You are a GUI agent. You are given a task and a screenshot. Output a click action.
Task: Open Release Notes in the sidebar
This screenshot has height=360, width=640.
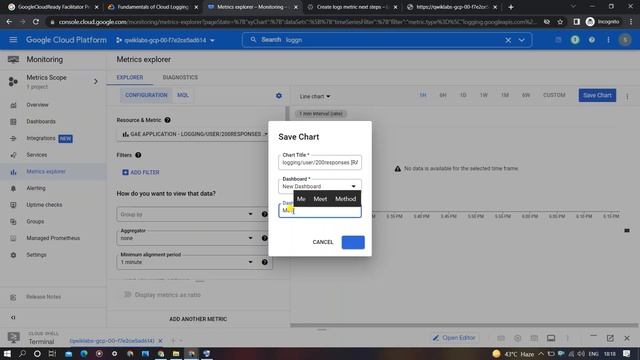coord(43,297)
